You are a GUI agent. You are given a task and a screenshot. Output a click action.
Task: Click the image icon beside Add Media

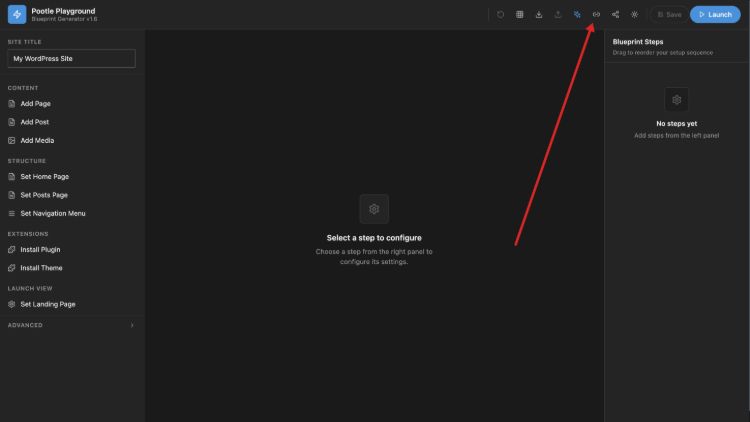pos(11,140)
